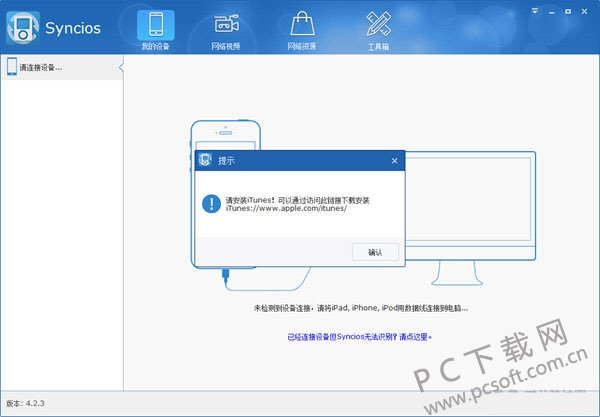Switch to the 网络视频 video tab
Viewport: 600px width, 417px height.
click(x=226, y=32)
